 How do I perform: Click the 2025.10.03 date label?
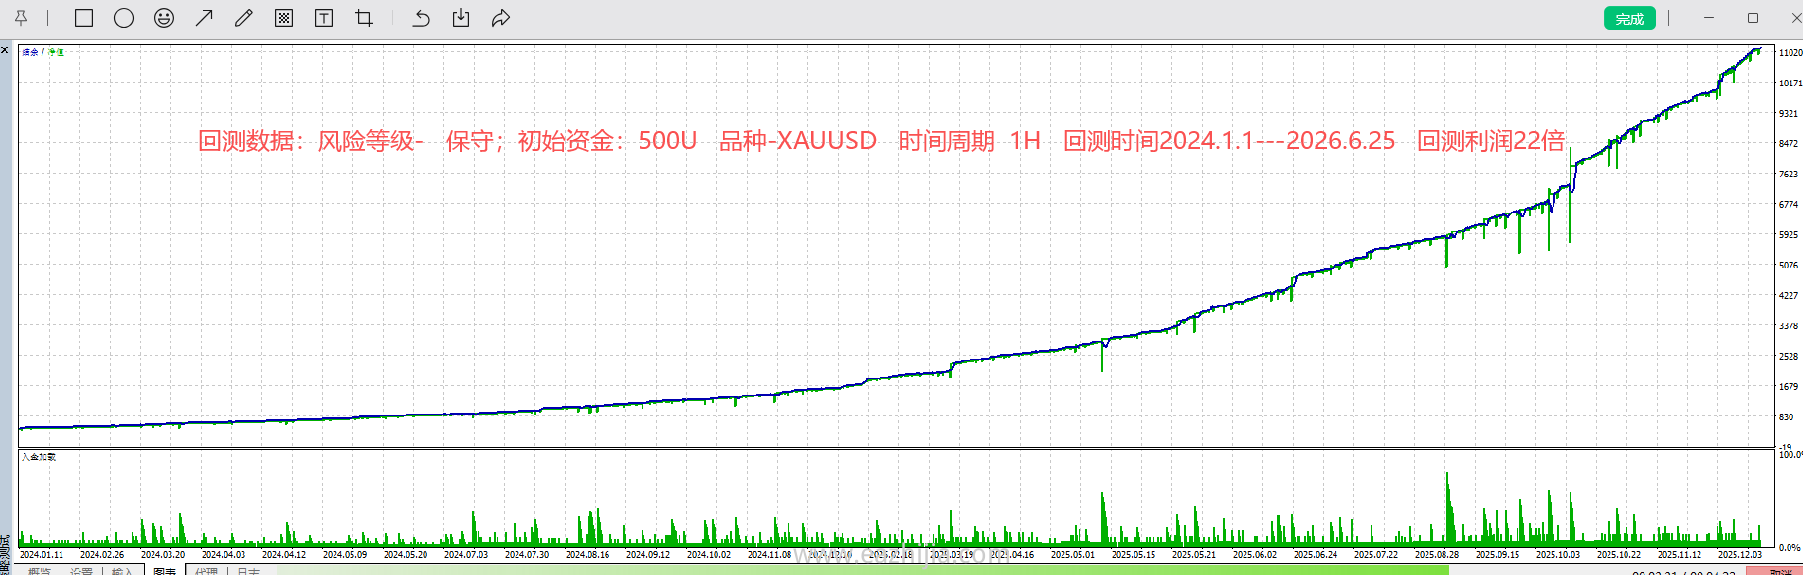1558,554
